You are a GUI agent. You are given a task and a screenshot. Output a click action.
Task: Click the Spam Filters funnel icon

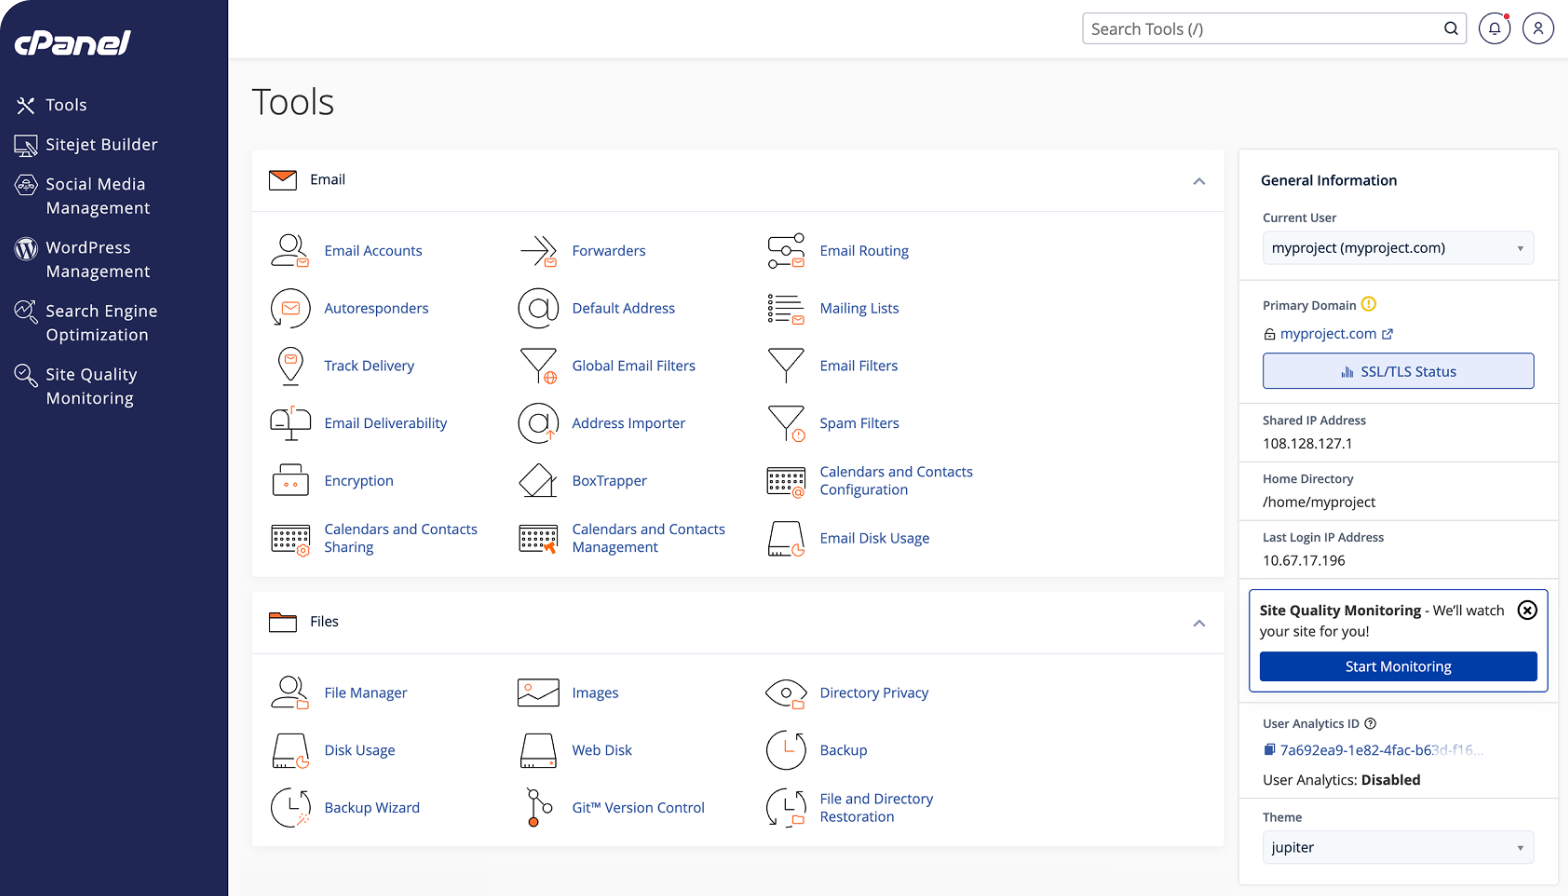tap(786, 423)
